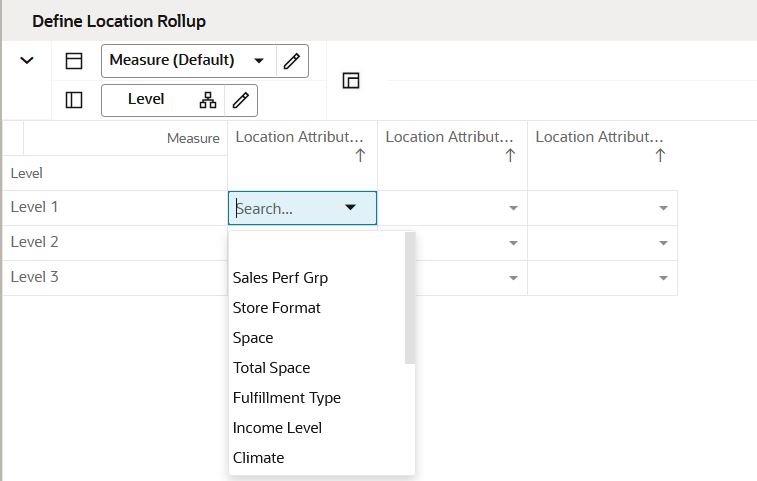Edit the Measure (Default) dimension
The width and height of the screenshot is (757, 481).
(x=291, y=61)
